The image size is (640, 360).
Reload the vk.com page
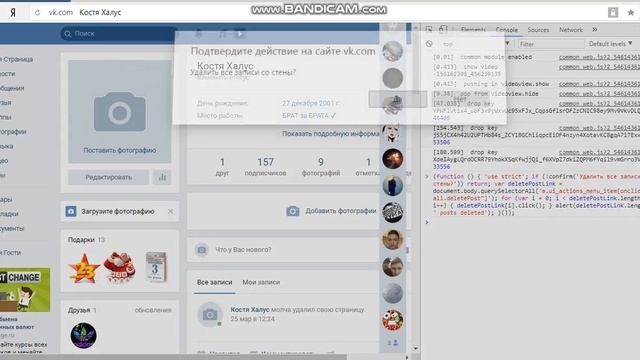[38, 13]
